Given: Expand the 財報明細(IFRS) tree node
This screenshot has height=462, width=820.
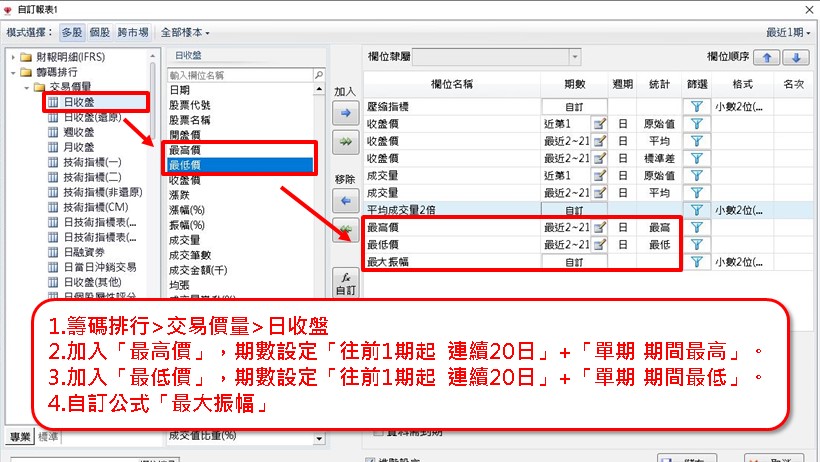Looking at the screenshot, I should pos(13,57).
